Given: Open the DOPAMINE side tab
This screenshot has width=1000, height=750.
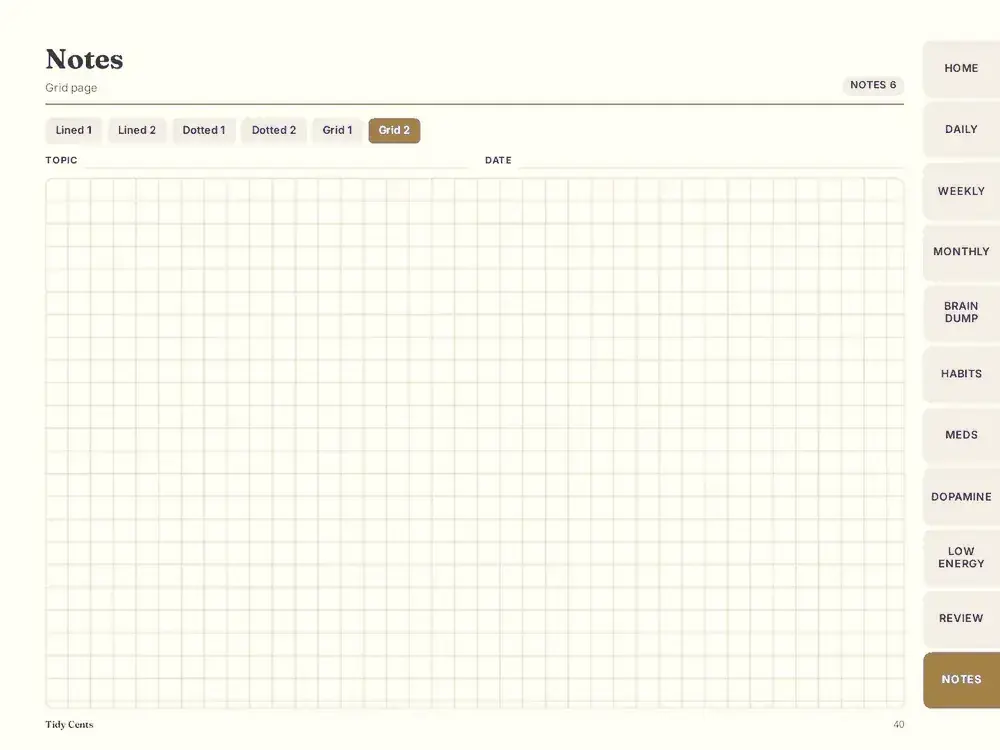Looking at the screenshot, I should point(961,496).
